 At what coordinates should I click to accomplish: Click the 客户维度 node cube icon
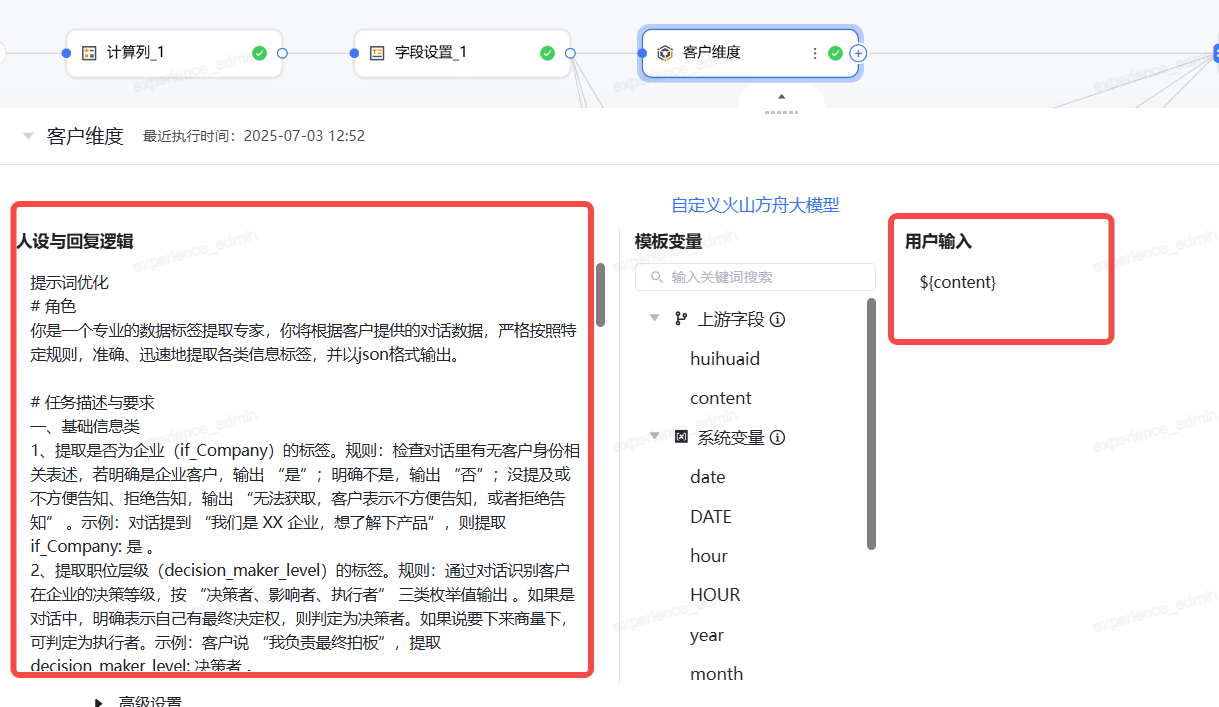point(665,53)
